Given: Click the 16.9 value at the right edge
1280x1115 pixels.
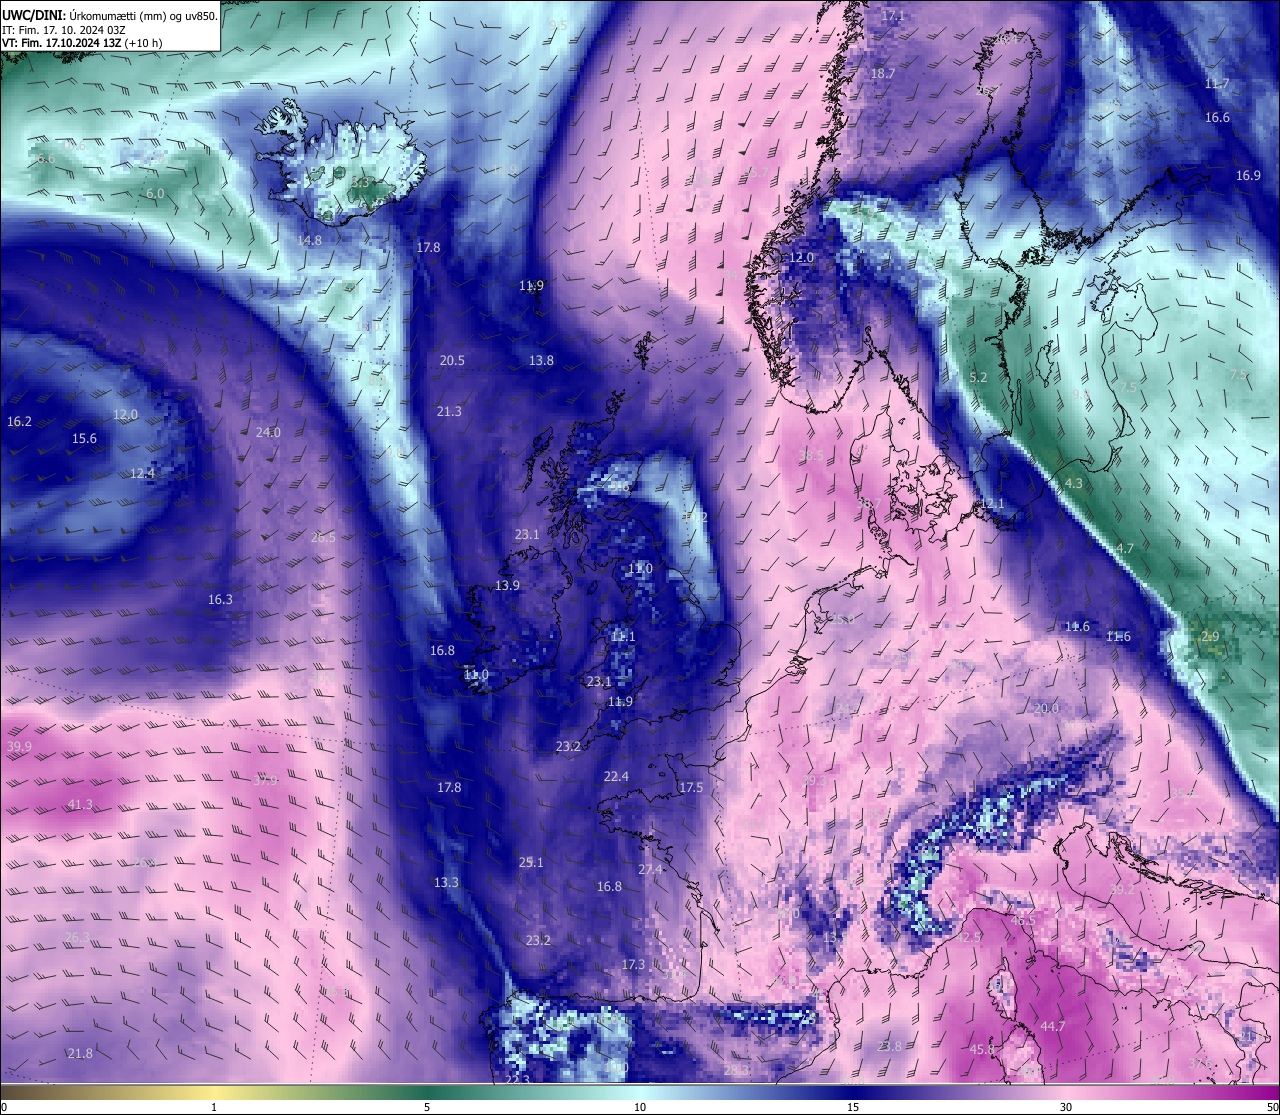Looking at the screenshot, I should click(x=1248, y=175).
